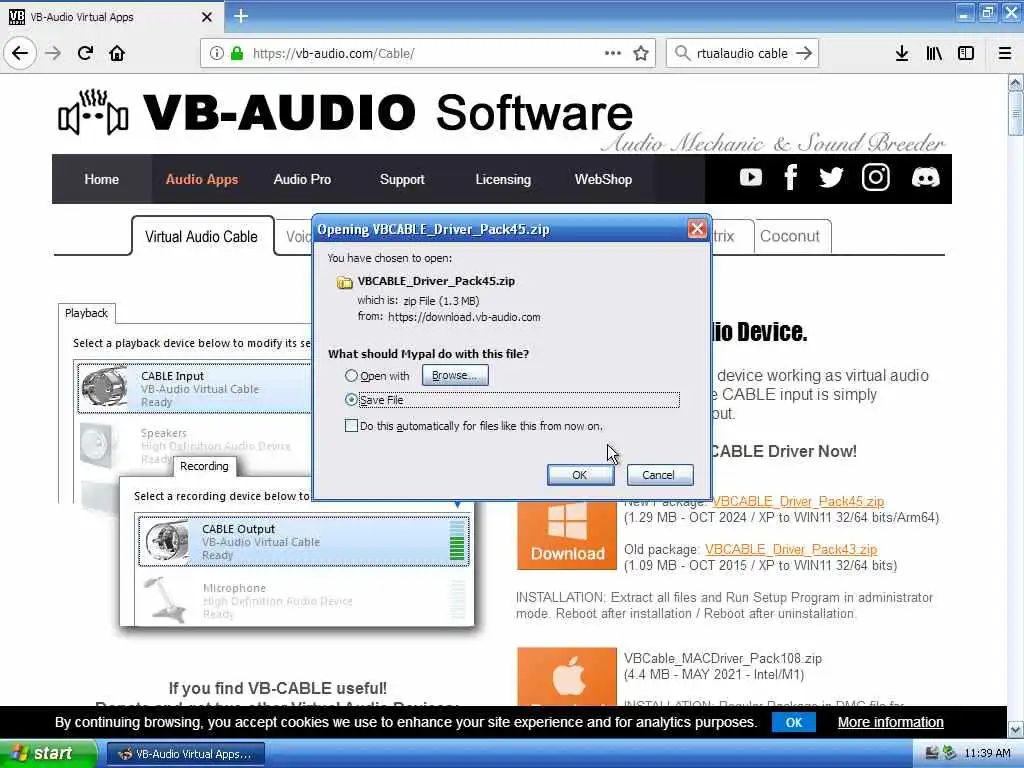
Task: Click the https://download.vb-audio.com source text
Action: (x=464, y=317)
